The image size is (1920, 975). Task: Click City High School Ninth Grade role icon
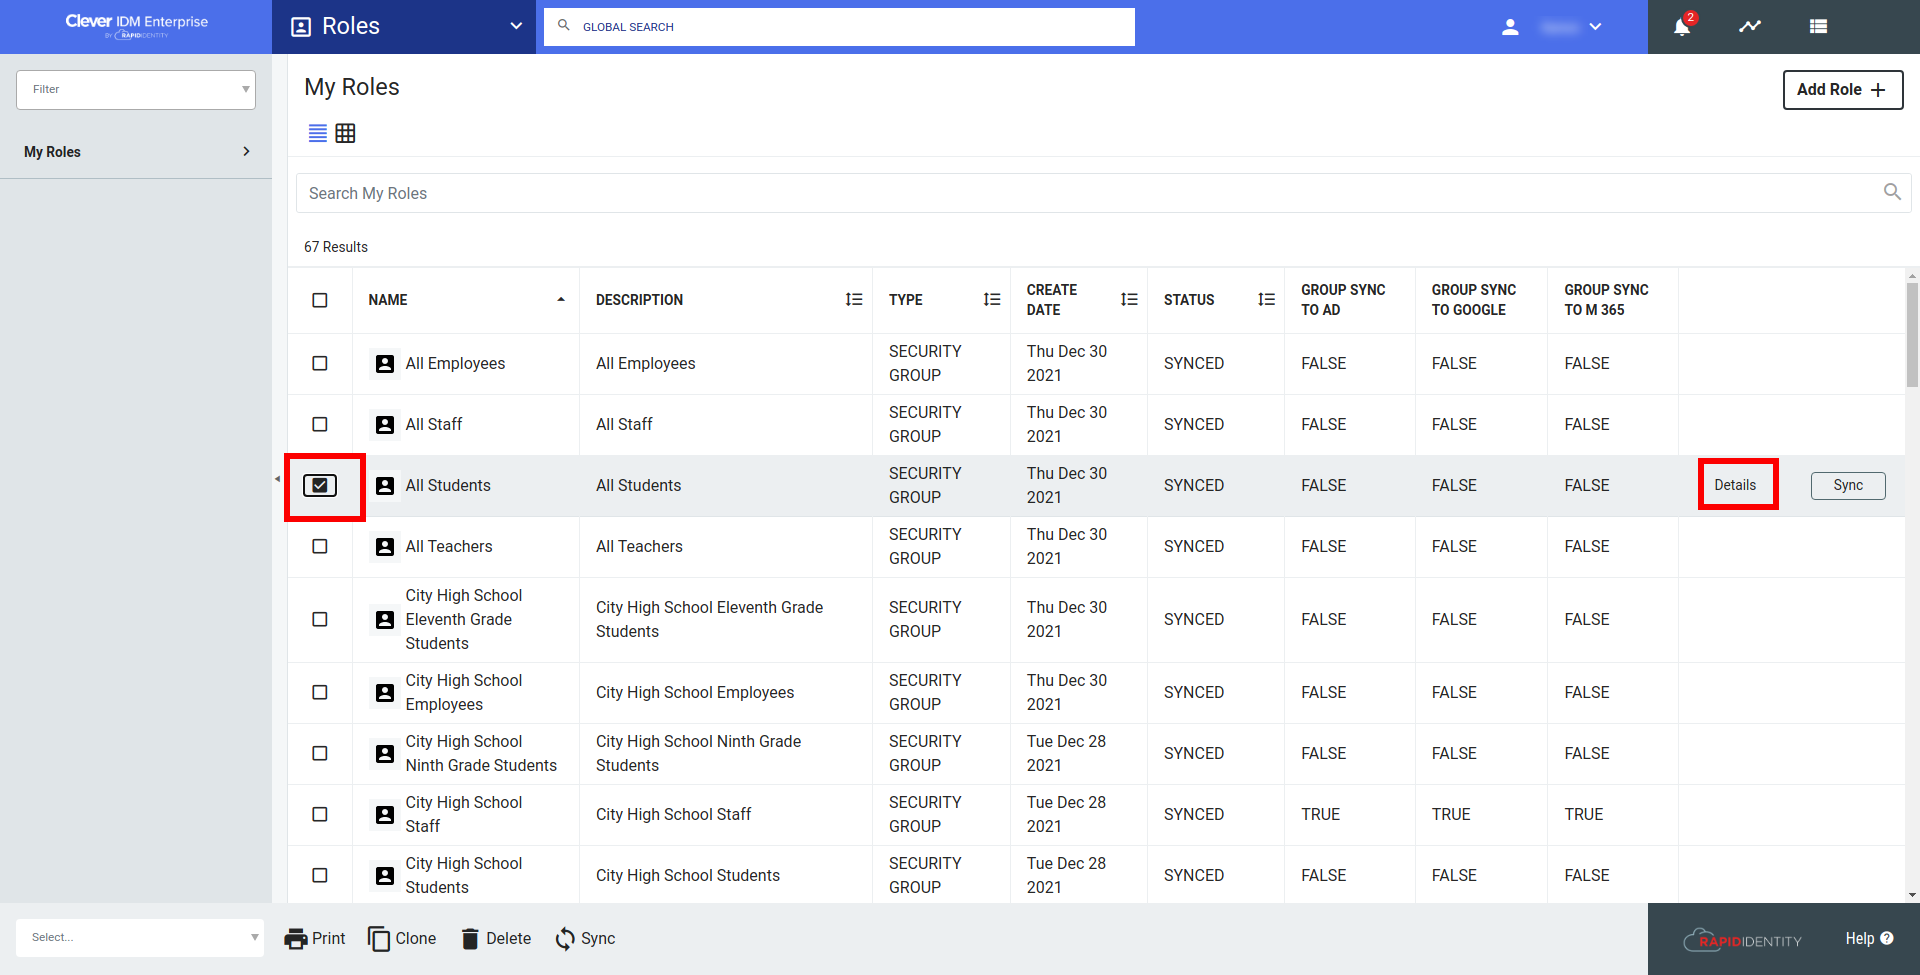[x=385, y=754]
